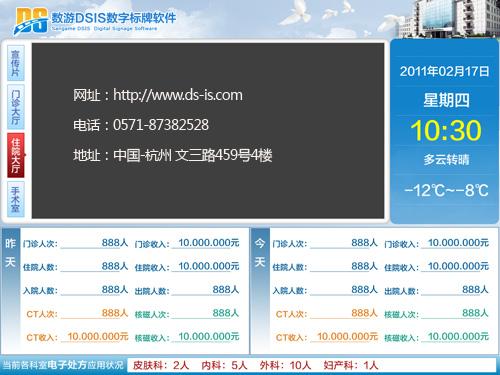Click the 皮肤科: 2人 ticker item
This screenshot has width=500, height=375.
pyautogui.click(x=161, y=365)
